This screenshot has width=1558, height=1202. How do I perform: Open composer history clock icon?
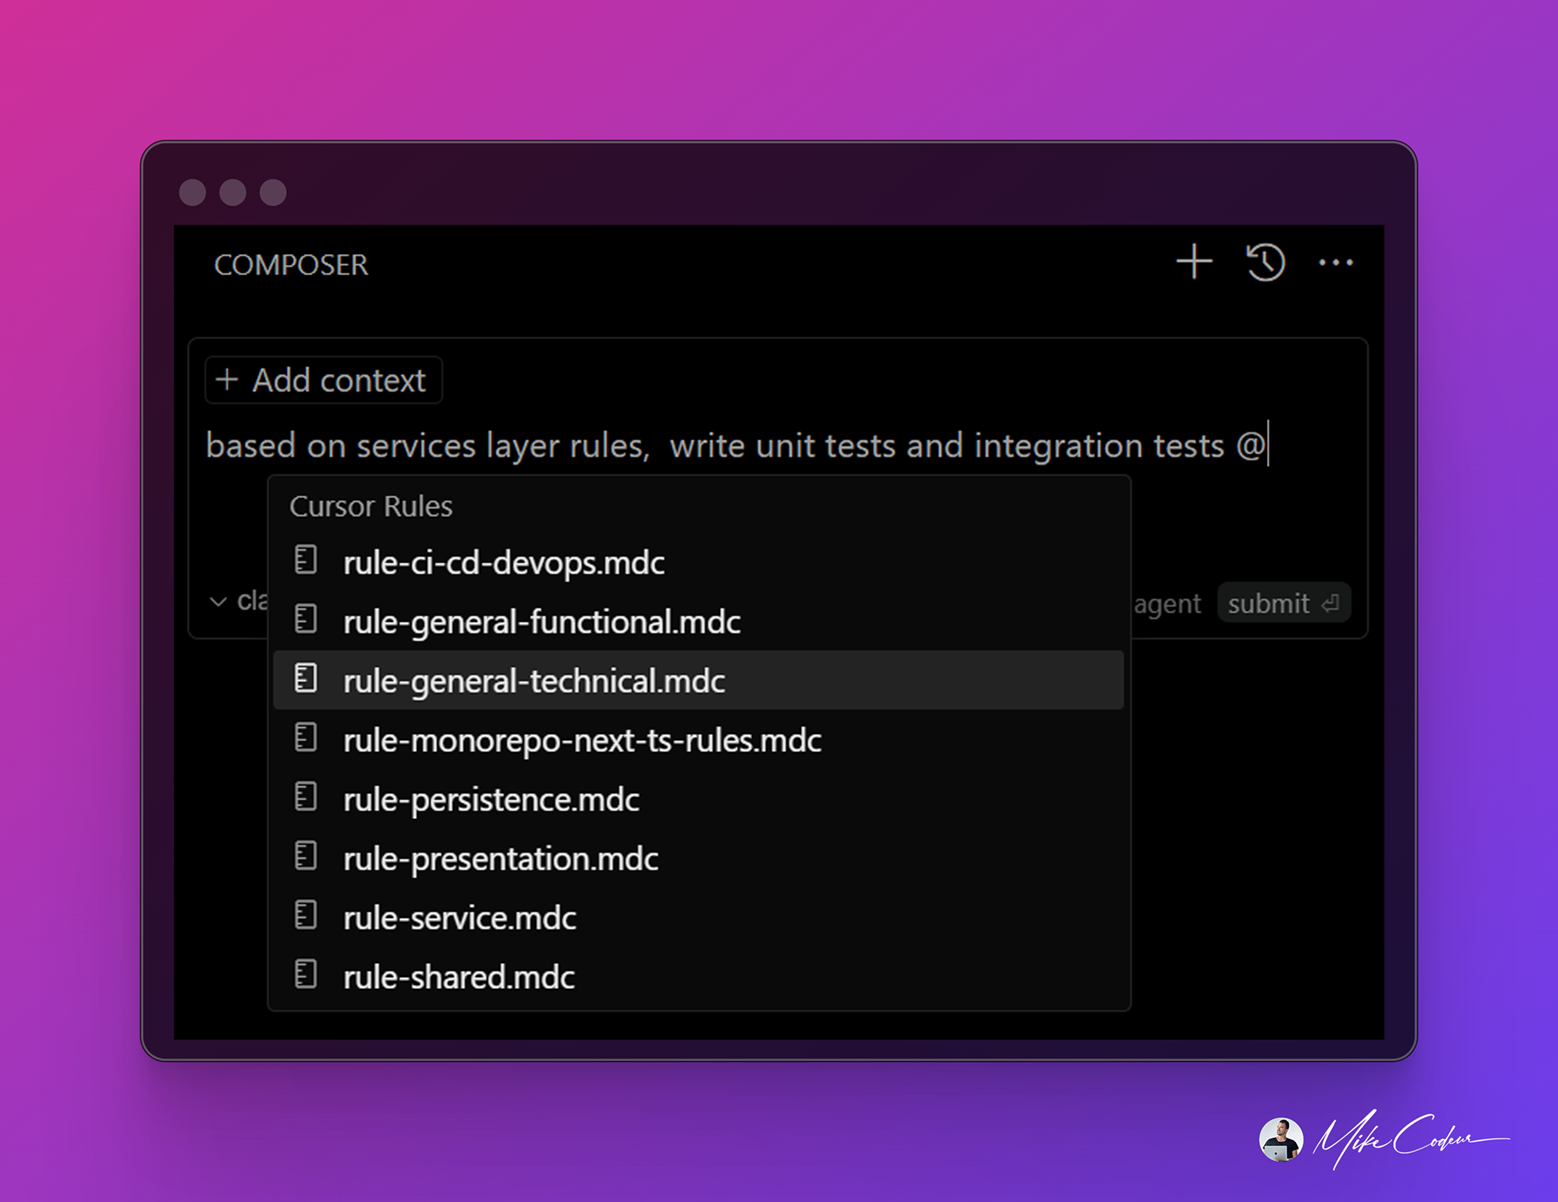(1265, 263)
